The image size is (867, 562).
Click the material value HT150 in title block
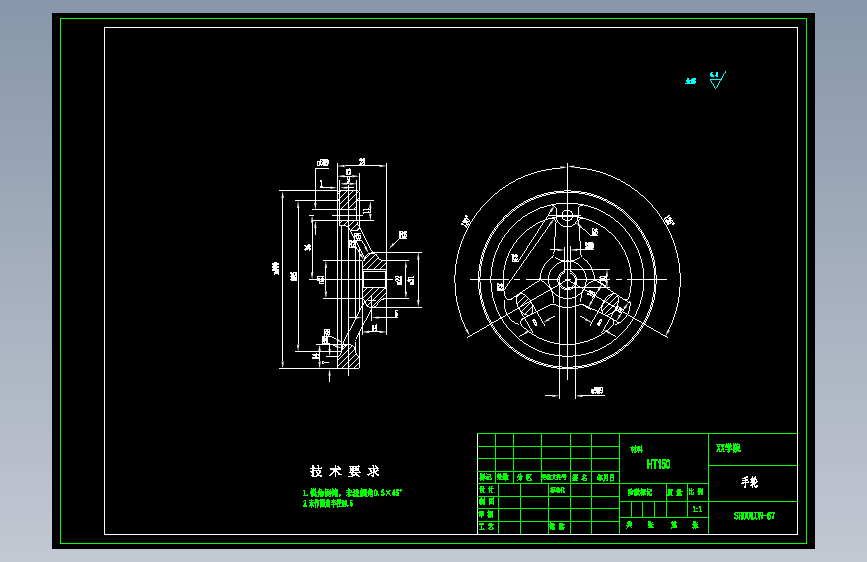pos(658,464)
